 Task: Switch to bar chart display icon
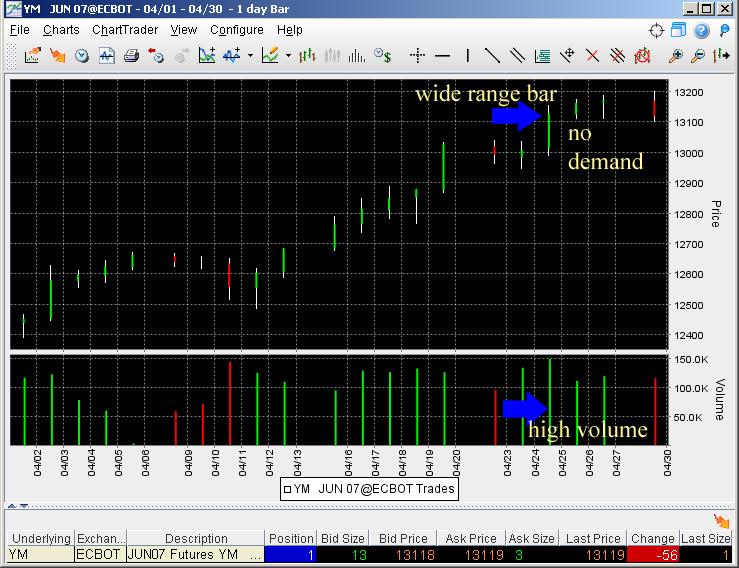(307, 56)
